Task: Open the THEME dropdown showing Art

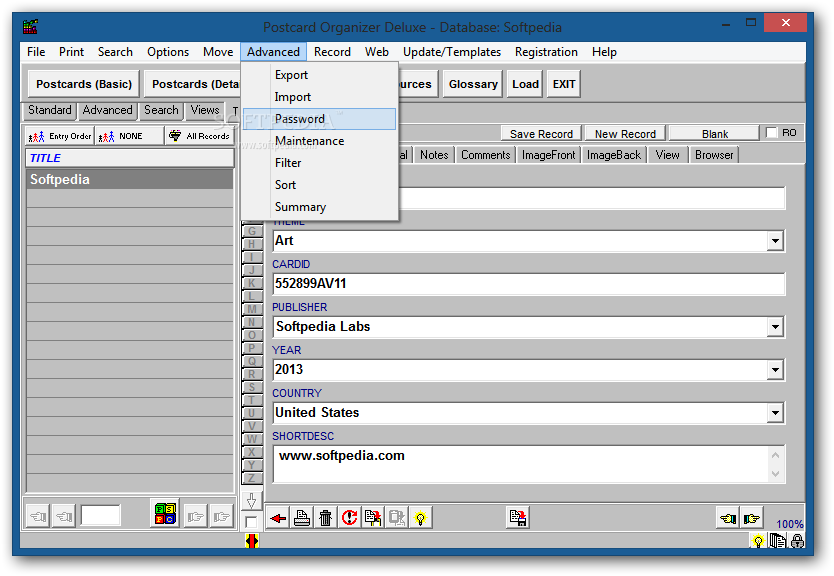Action: tap(775, 241)
